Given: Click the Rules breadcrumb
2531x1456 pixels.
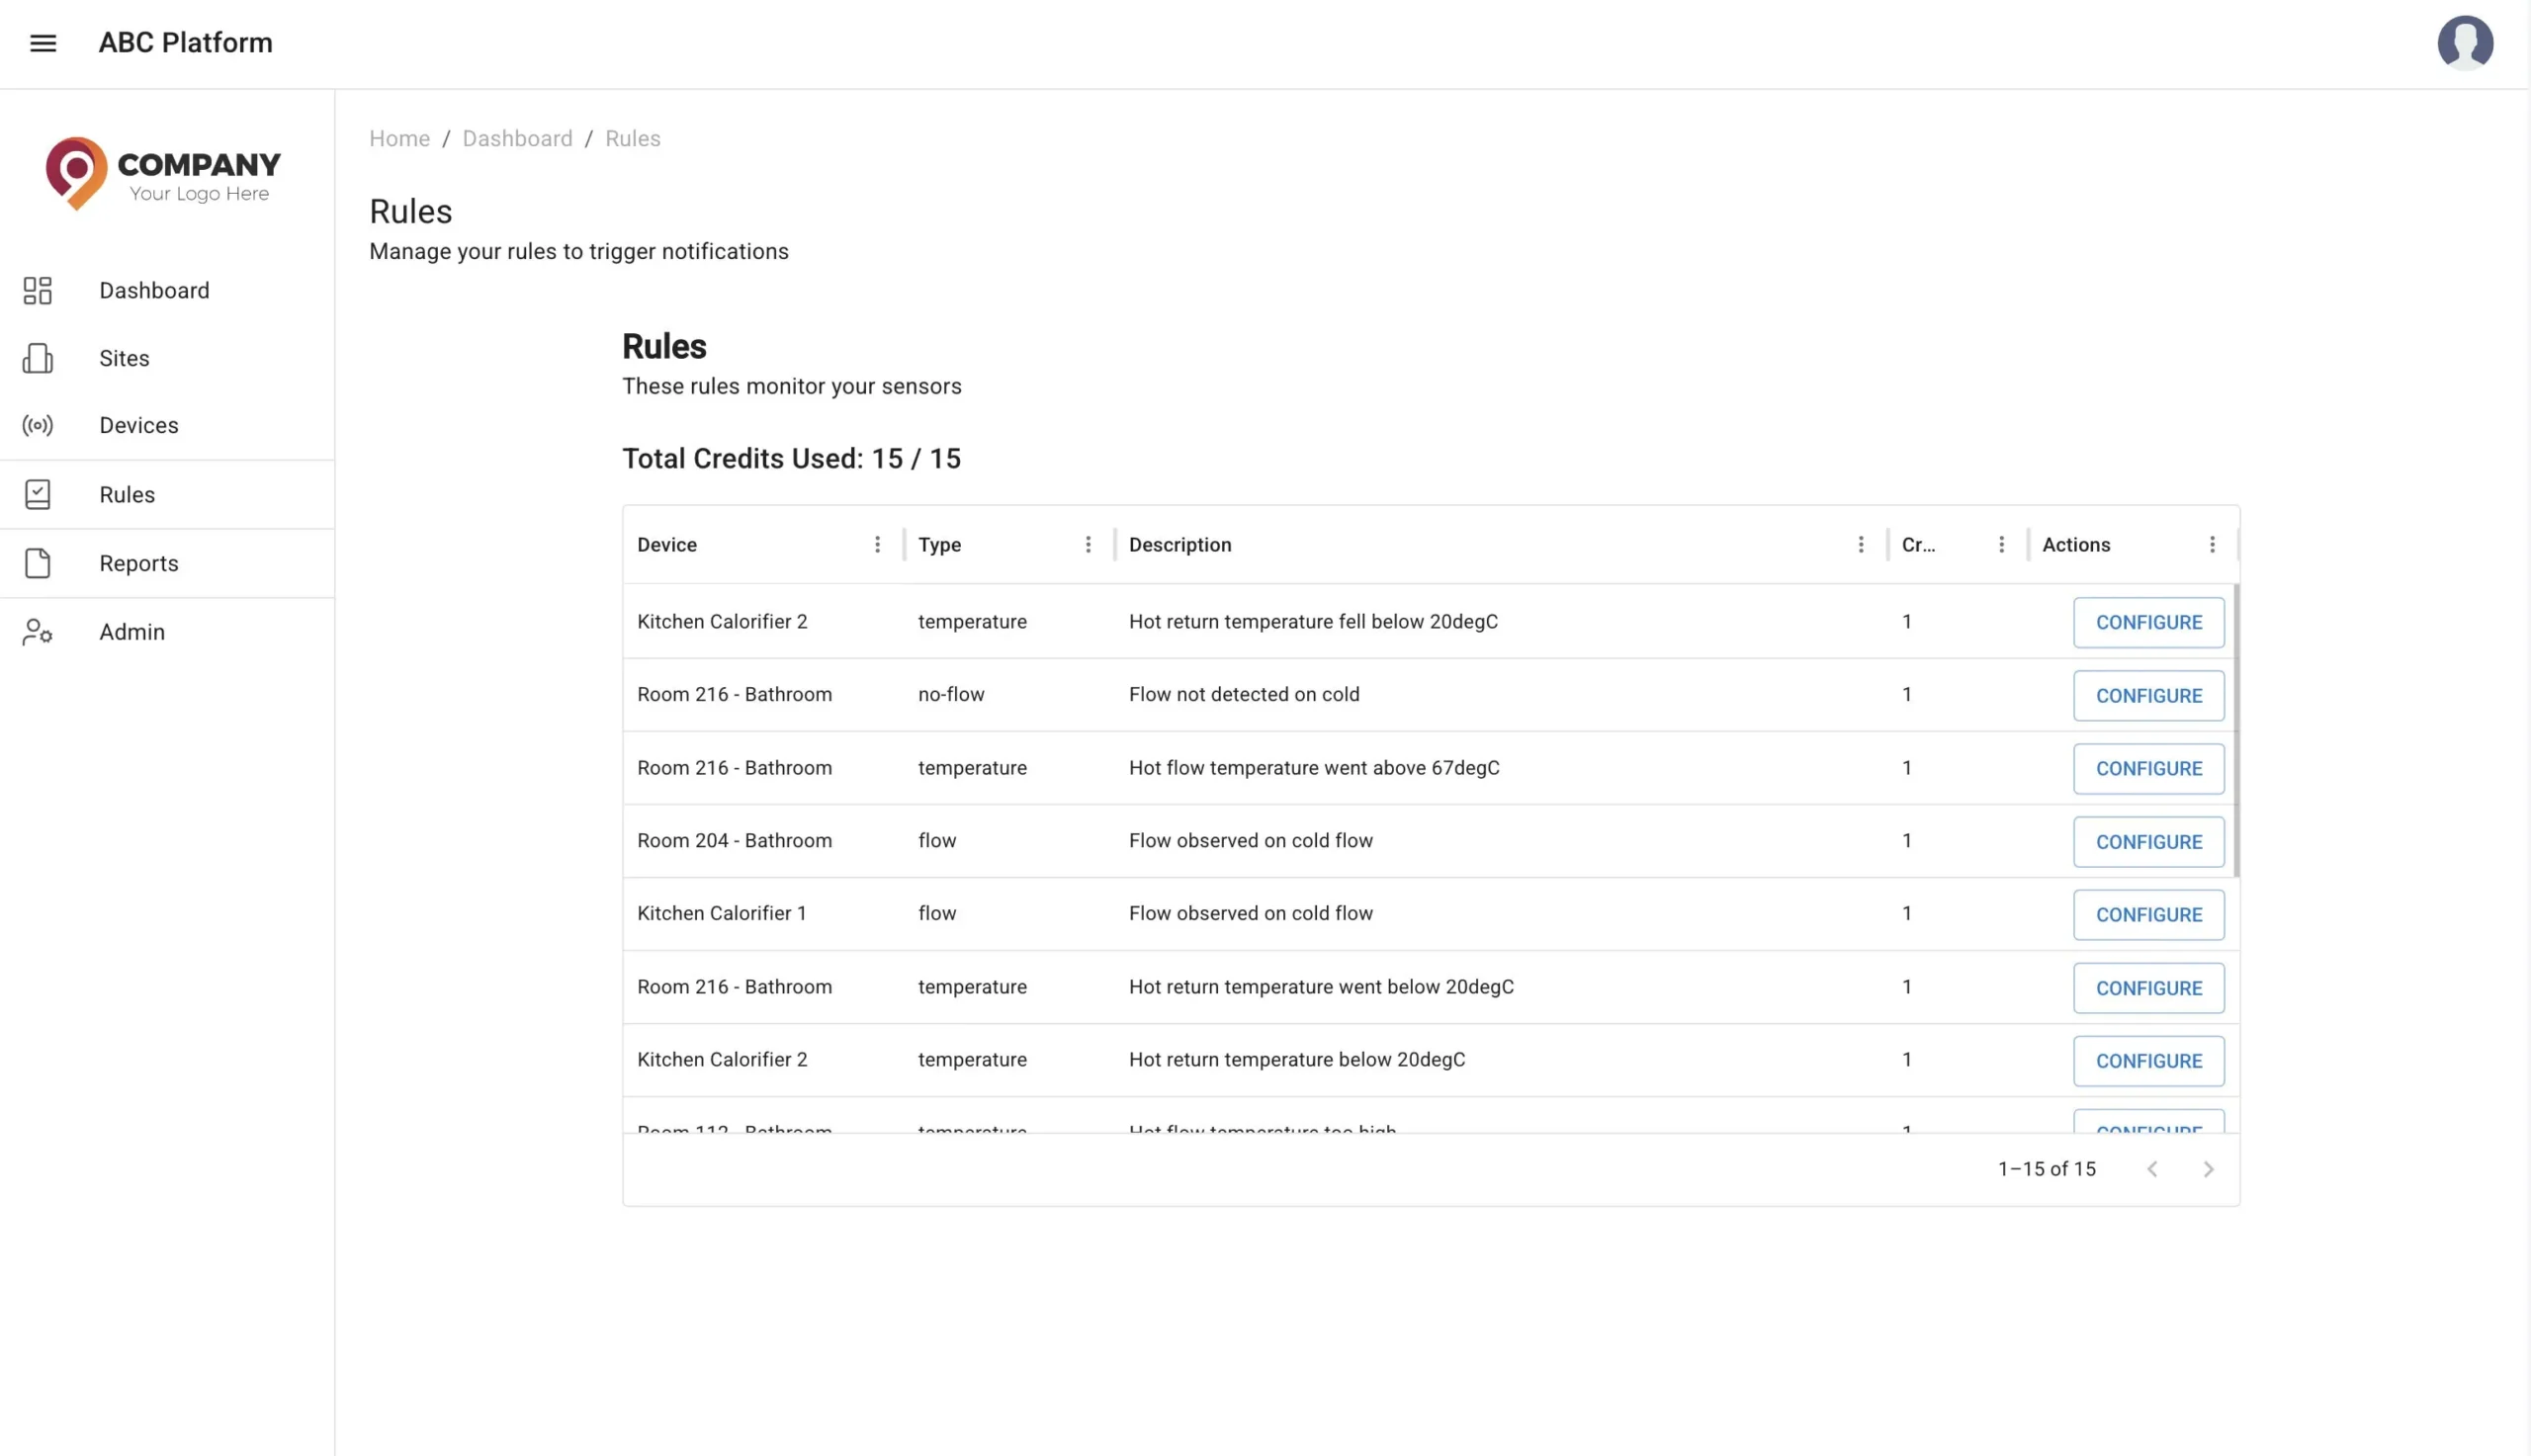Looking at the screenshot, I should 632,138.
